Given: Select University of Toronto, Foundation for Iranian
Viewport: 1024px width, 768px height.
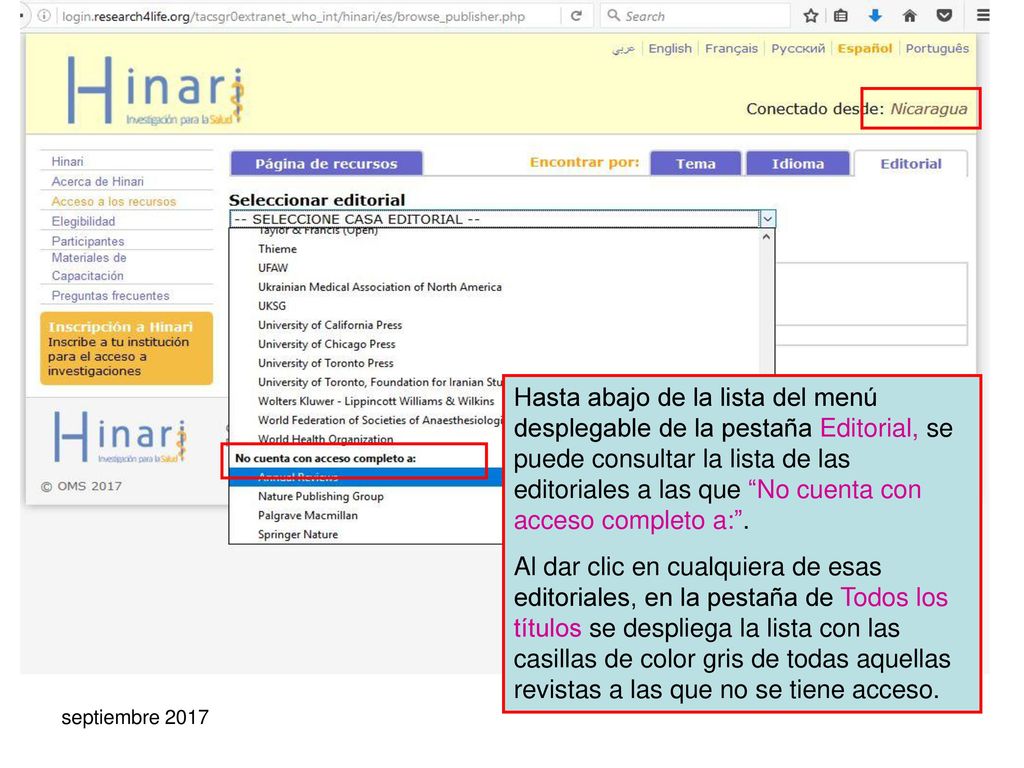Looking at the screenshot, I should 379,381.
